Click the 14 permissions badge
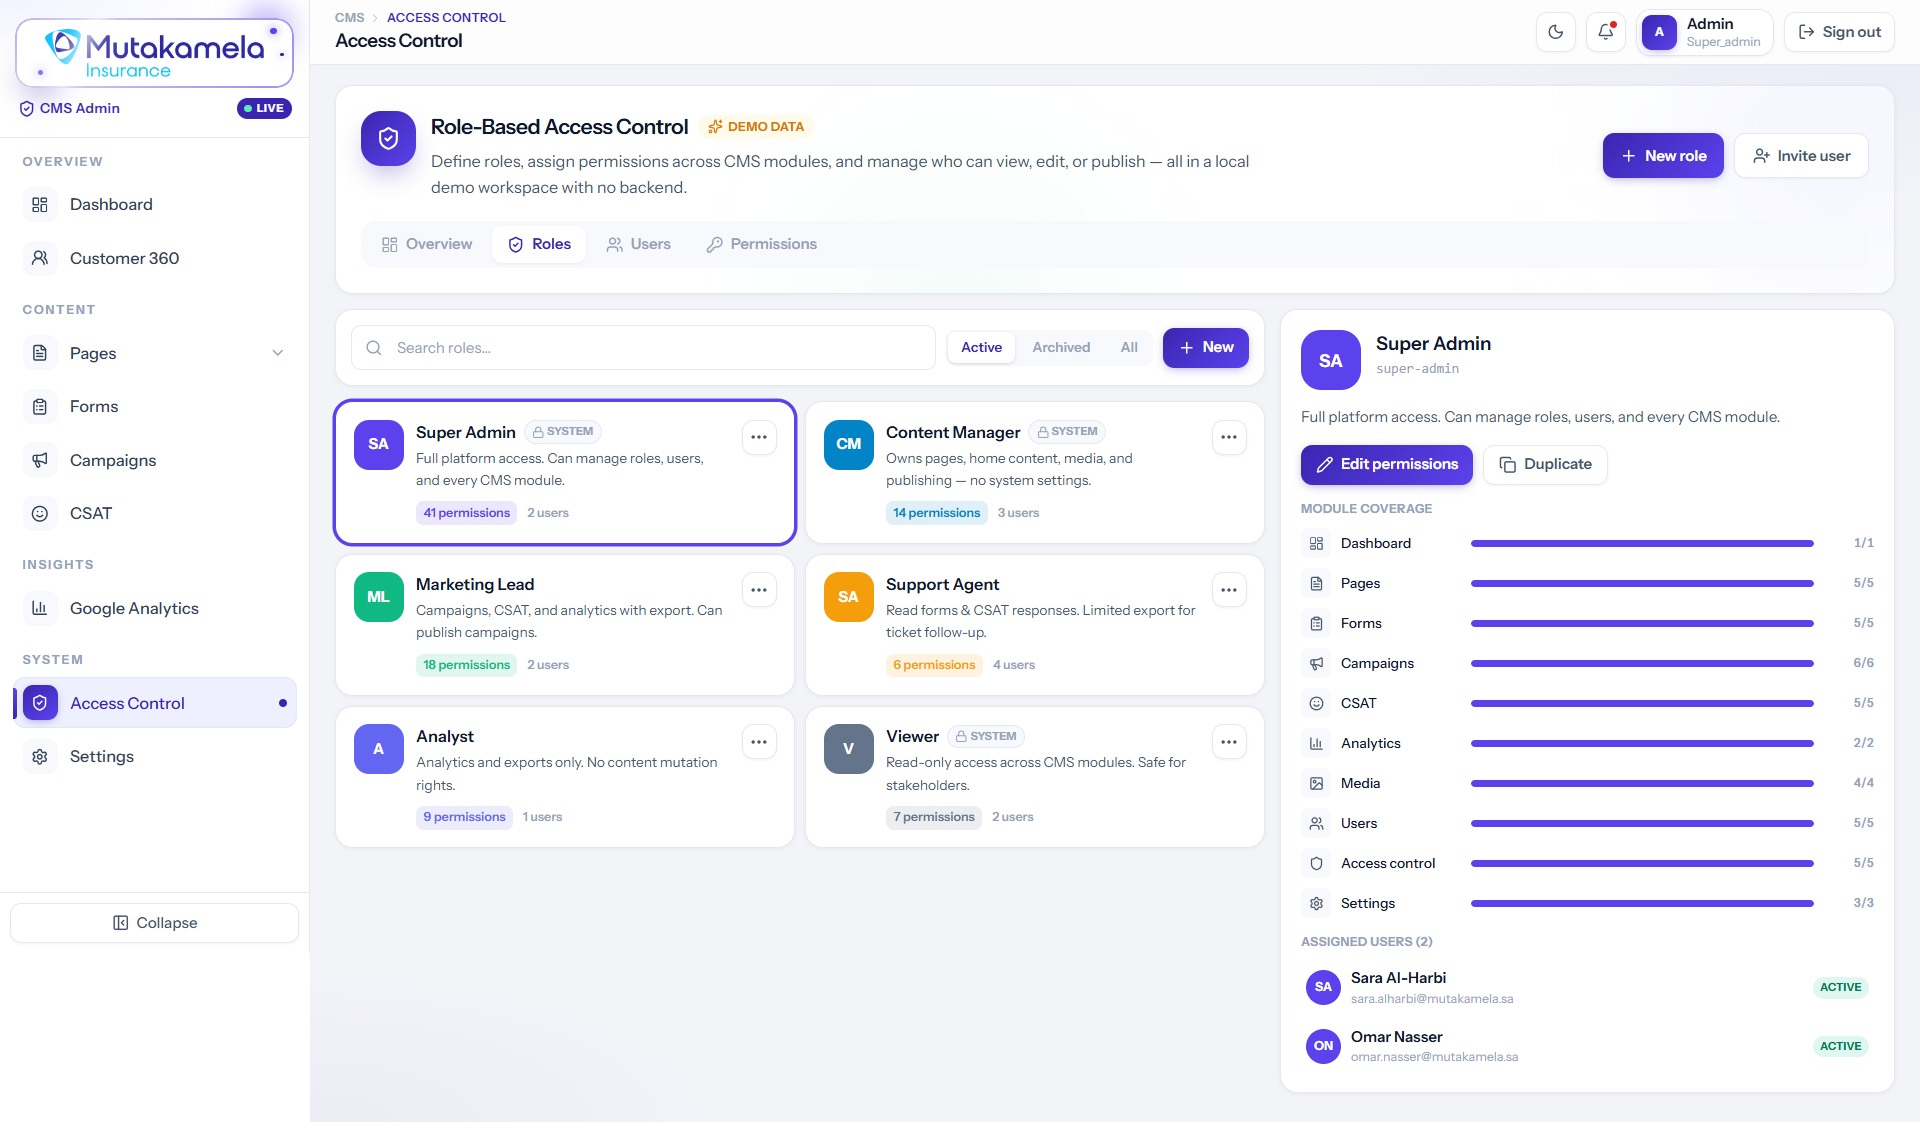Screen dimensions: 1920x1122 (937, 513)
